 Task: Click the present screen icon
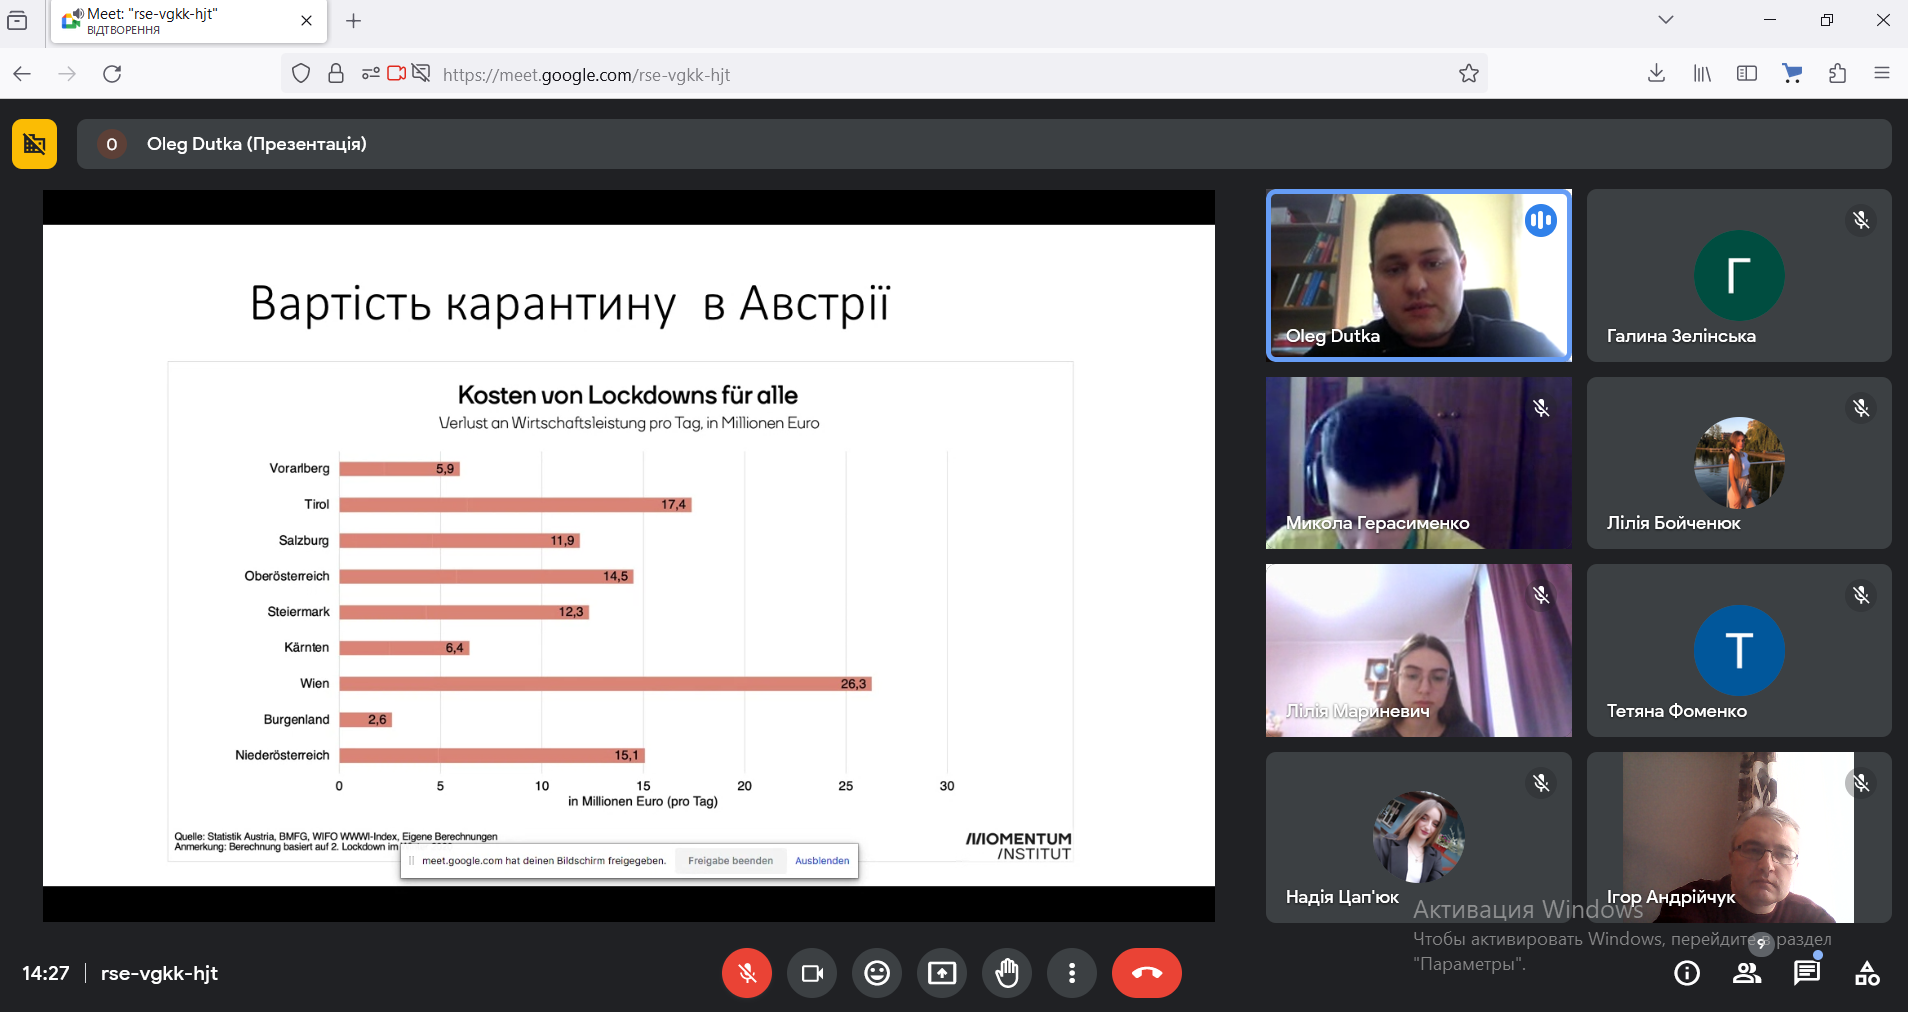(x=942, y=973)
